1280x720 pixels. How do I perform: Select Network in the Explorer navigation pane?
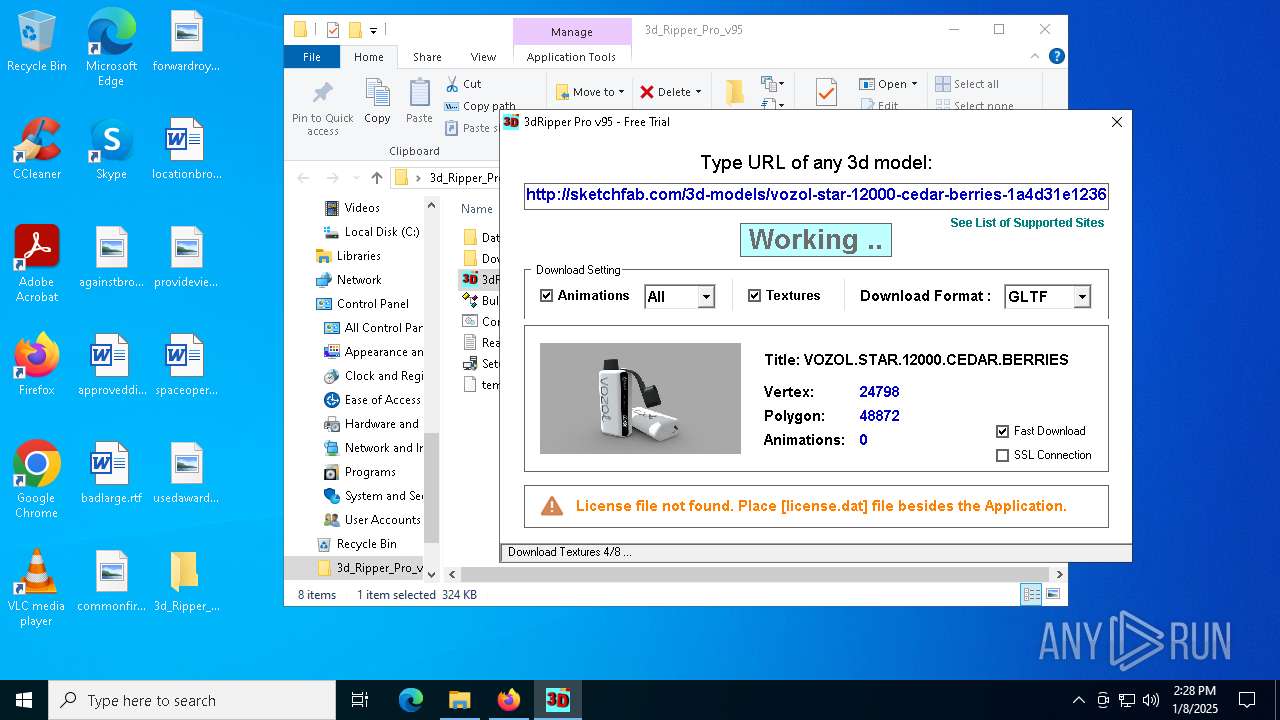pos(348,280)
